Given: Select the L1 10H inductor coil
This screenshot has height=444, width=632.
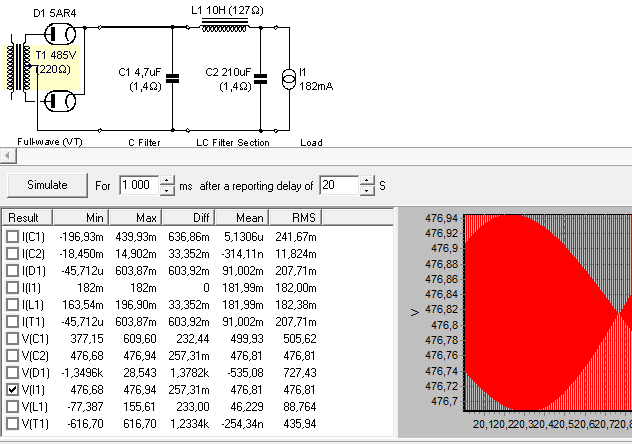Looking at the screenshot, I should click(226, 28).
